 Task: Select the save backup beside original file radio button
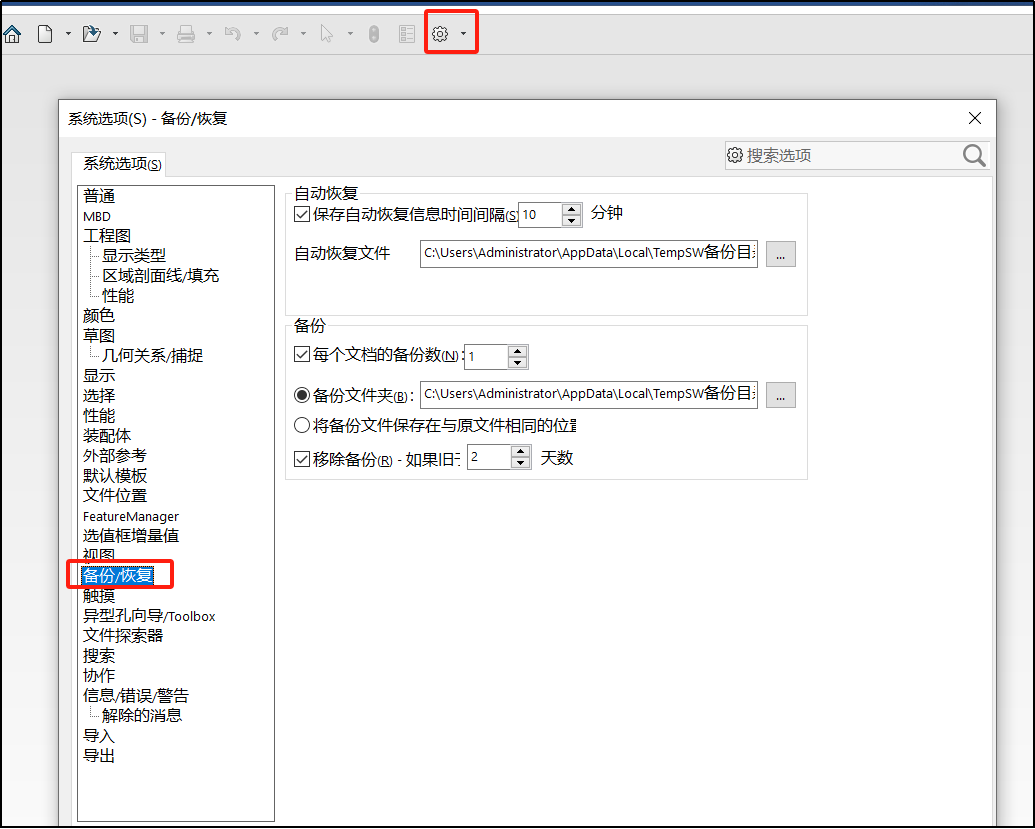coord(302,425)
